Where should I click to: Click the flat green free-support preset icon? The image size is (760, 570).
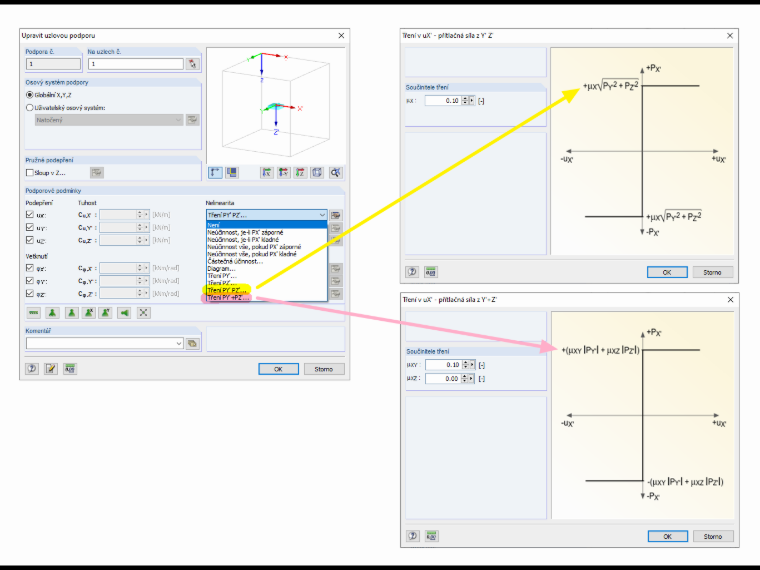(33, 313)
